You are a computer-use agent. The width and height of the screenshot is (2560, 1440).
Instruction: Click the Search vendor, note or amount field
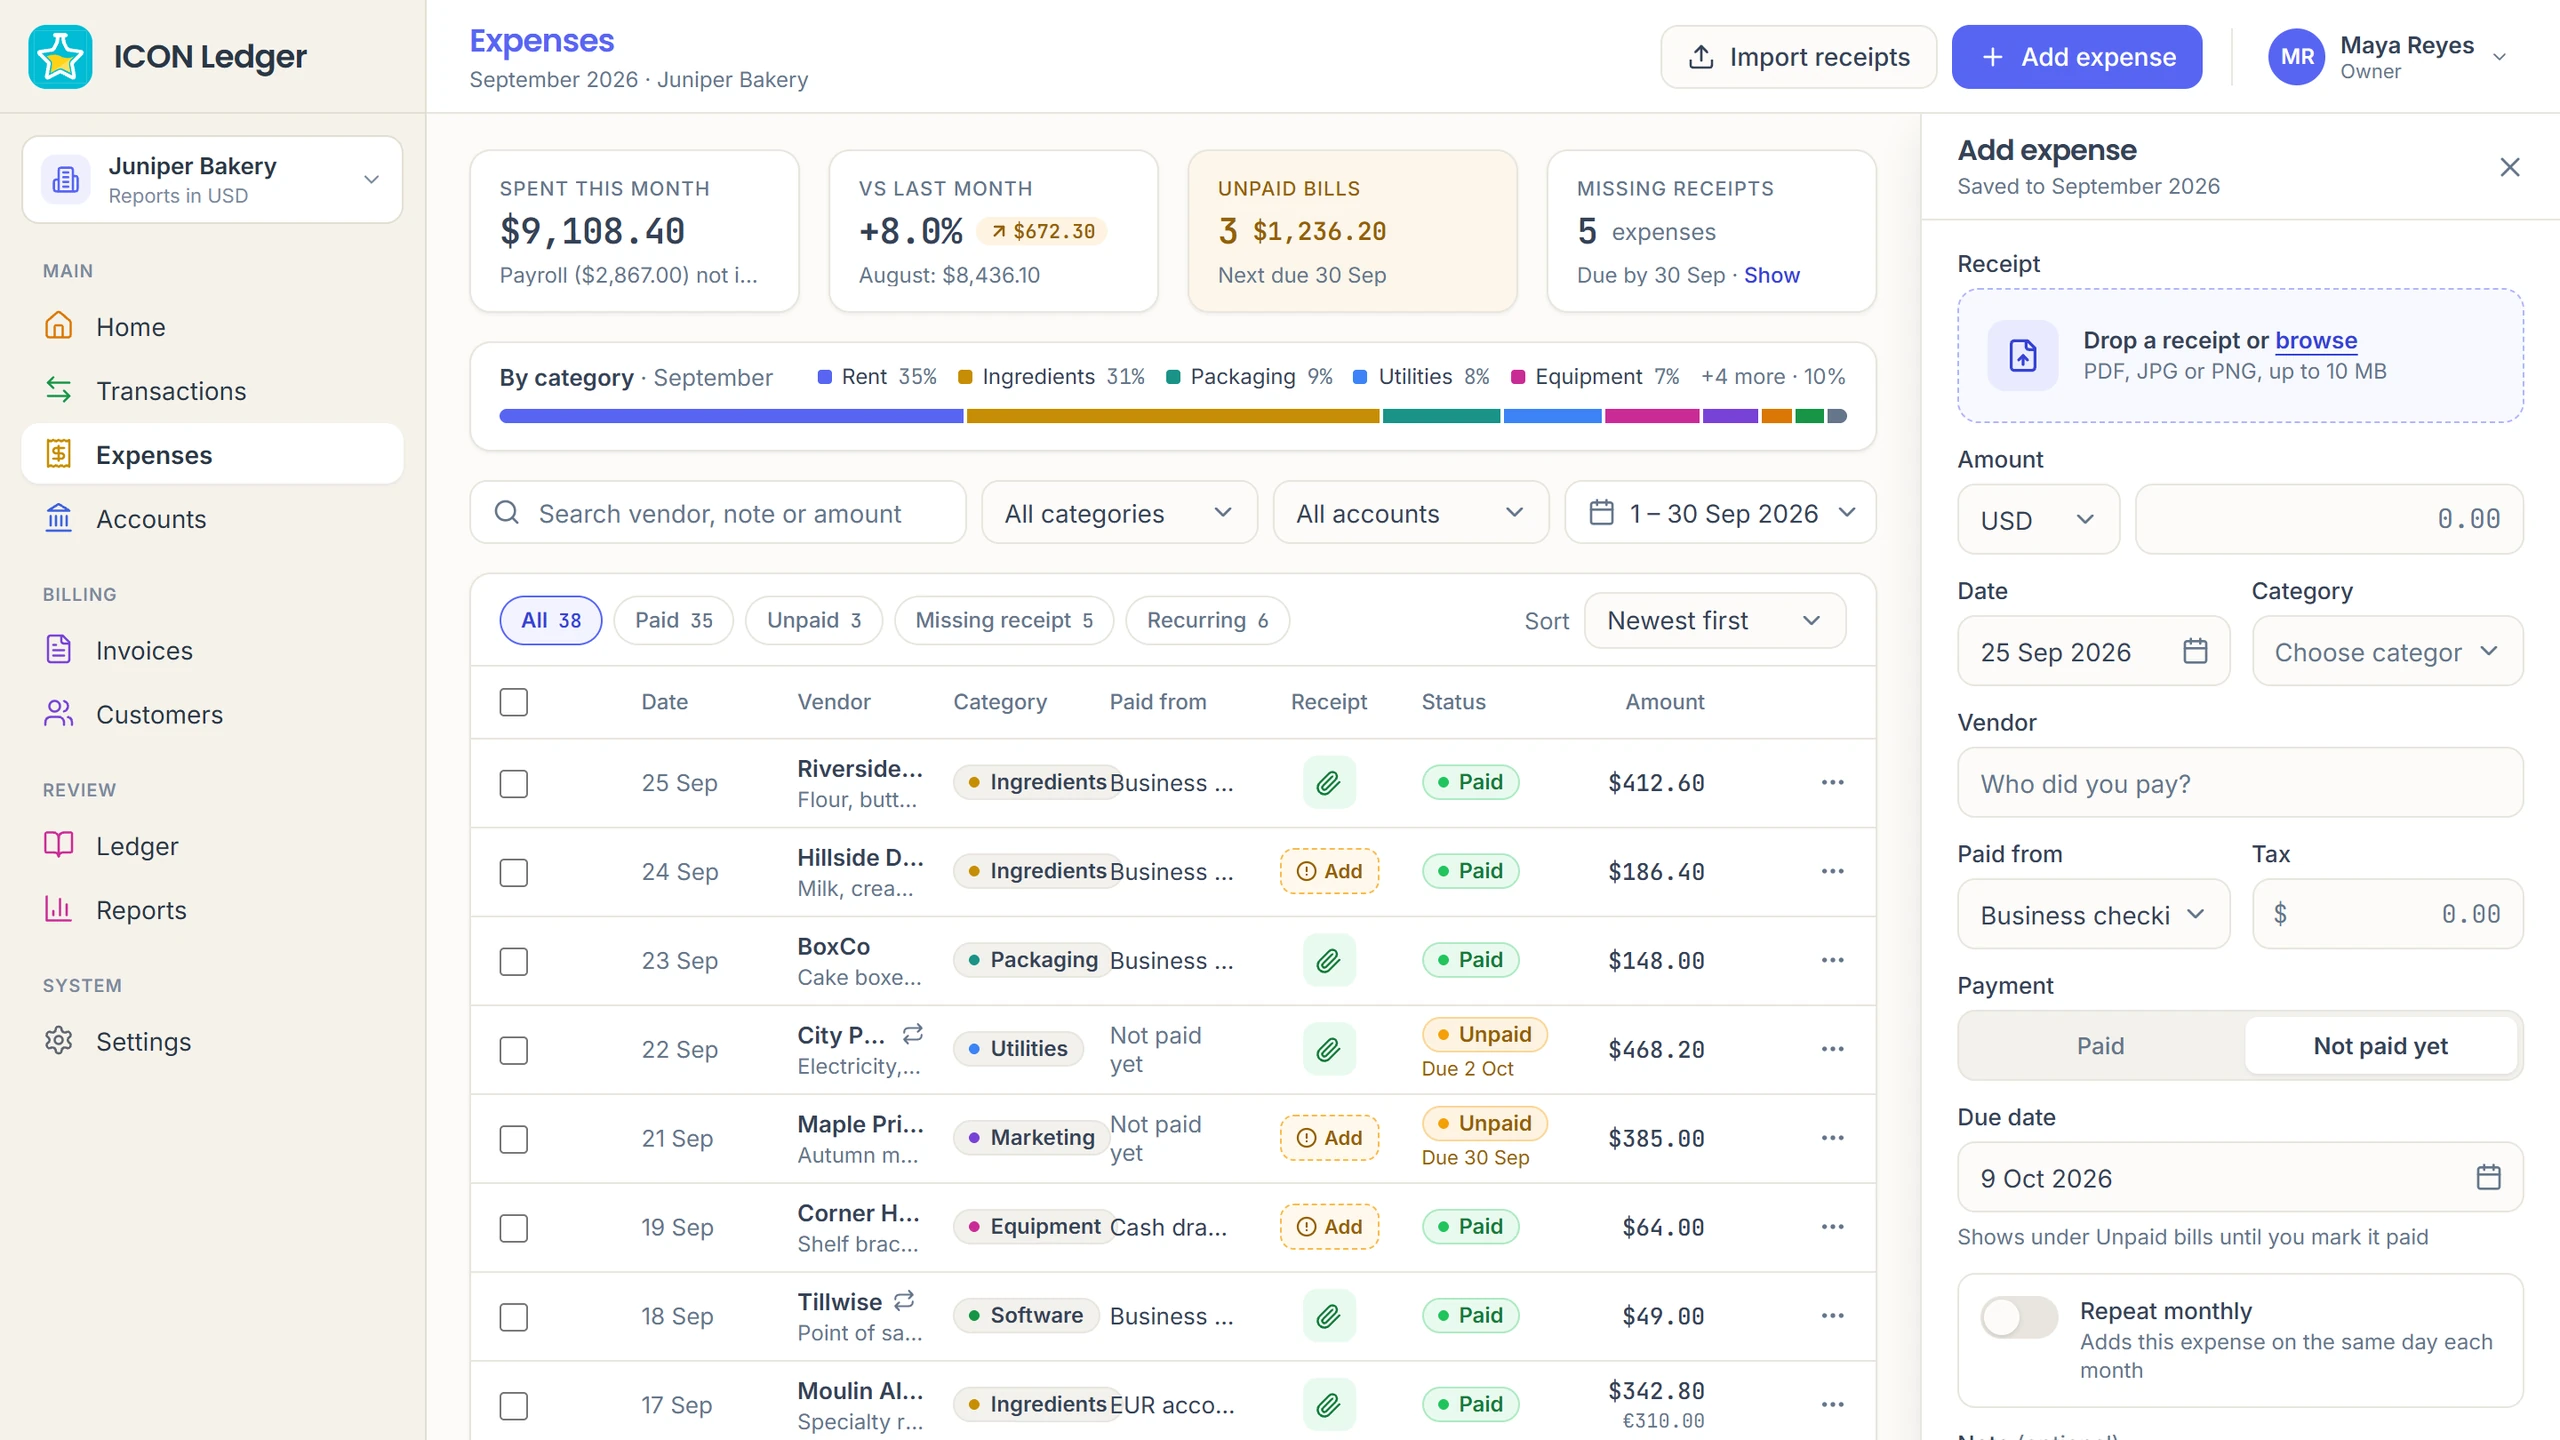718,513
